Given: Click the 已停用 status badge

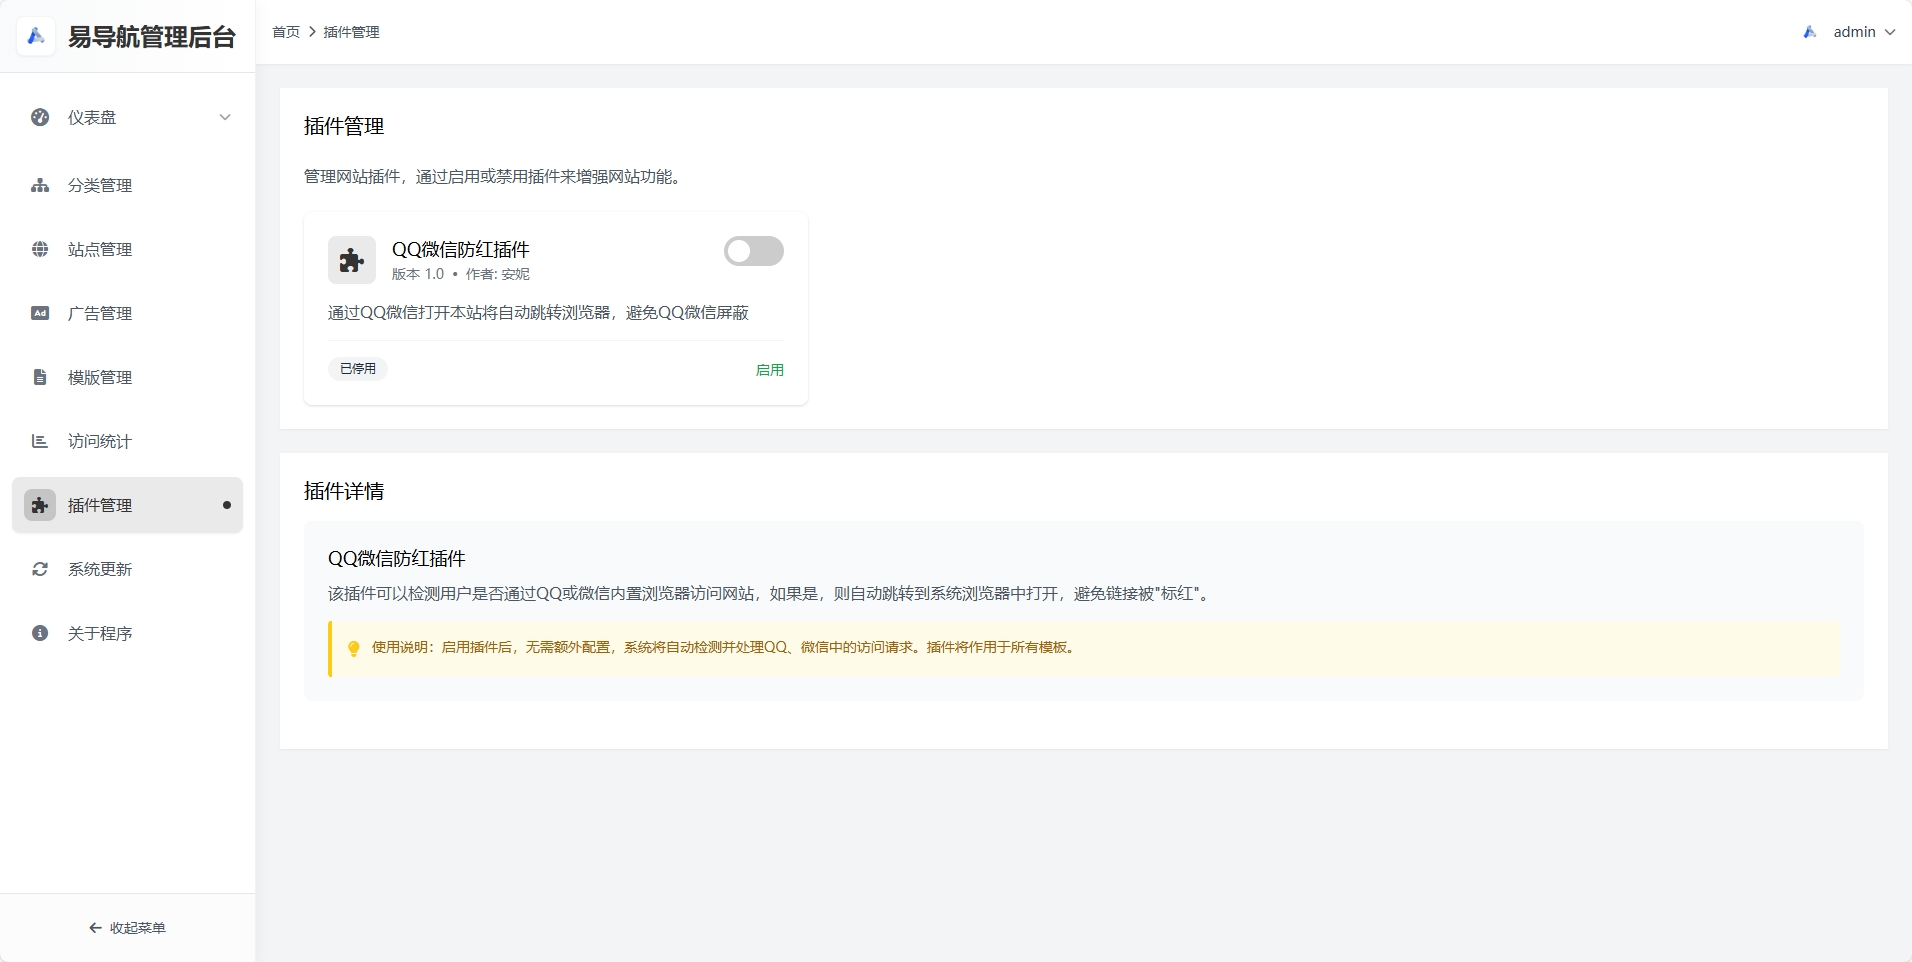Looking at the screenshot, I should coord(357,368).
